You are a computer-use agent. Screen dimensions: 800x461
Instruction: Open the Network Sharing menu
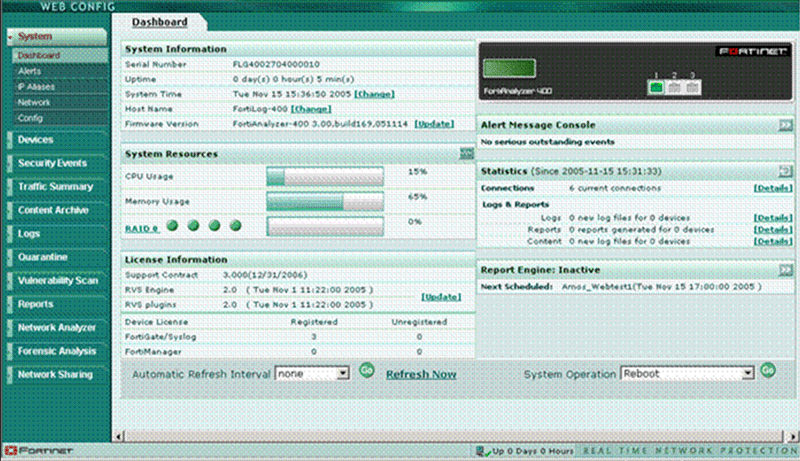[57, 374]
